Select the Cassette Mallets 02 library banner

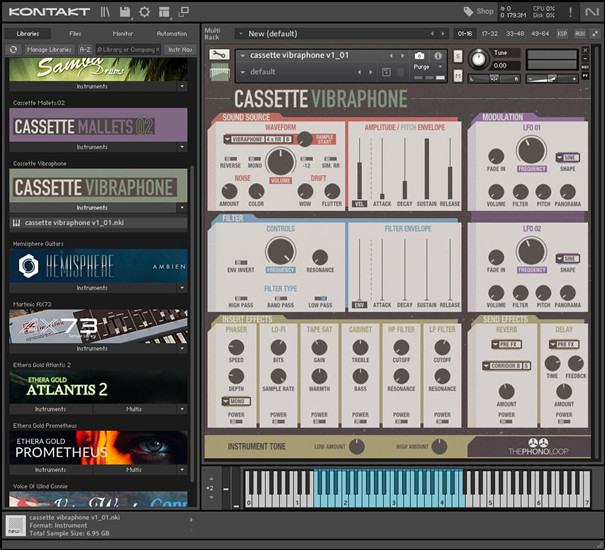(x=98, y=126)
